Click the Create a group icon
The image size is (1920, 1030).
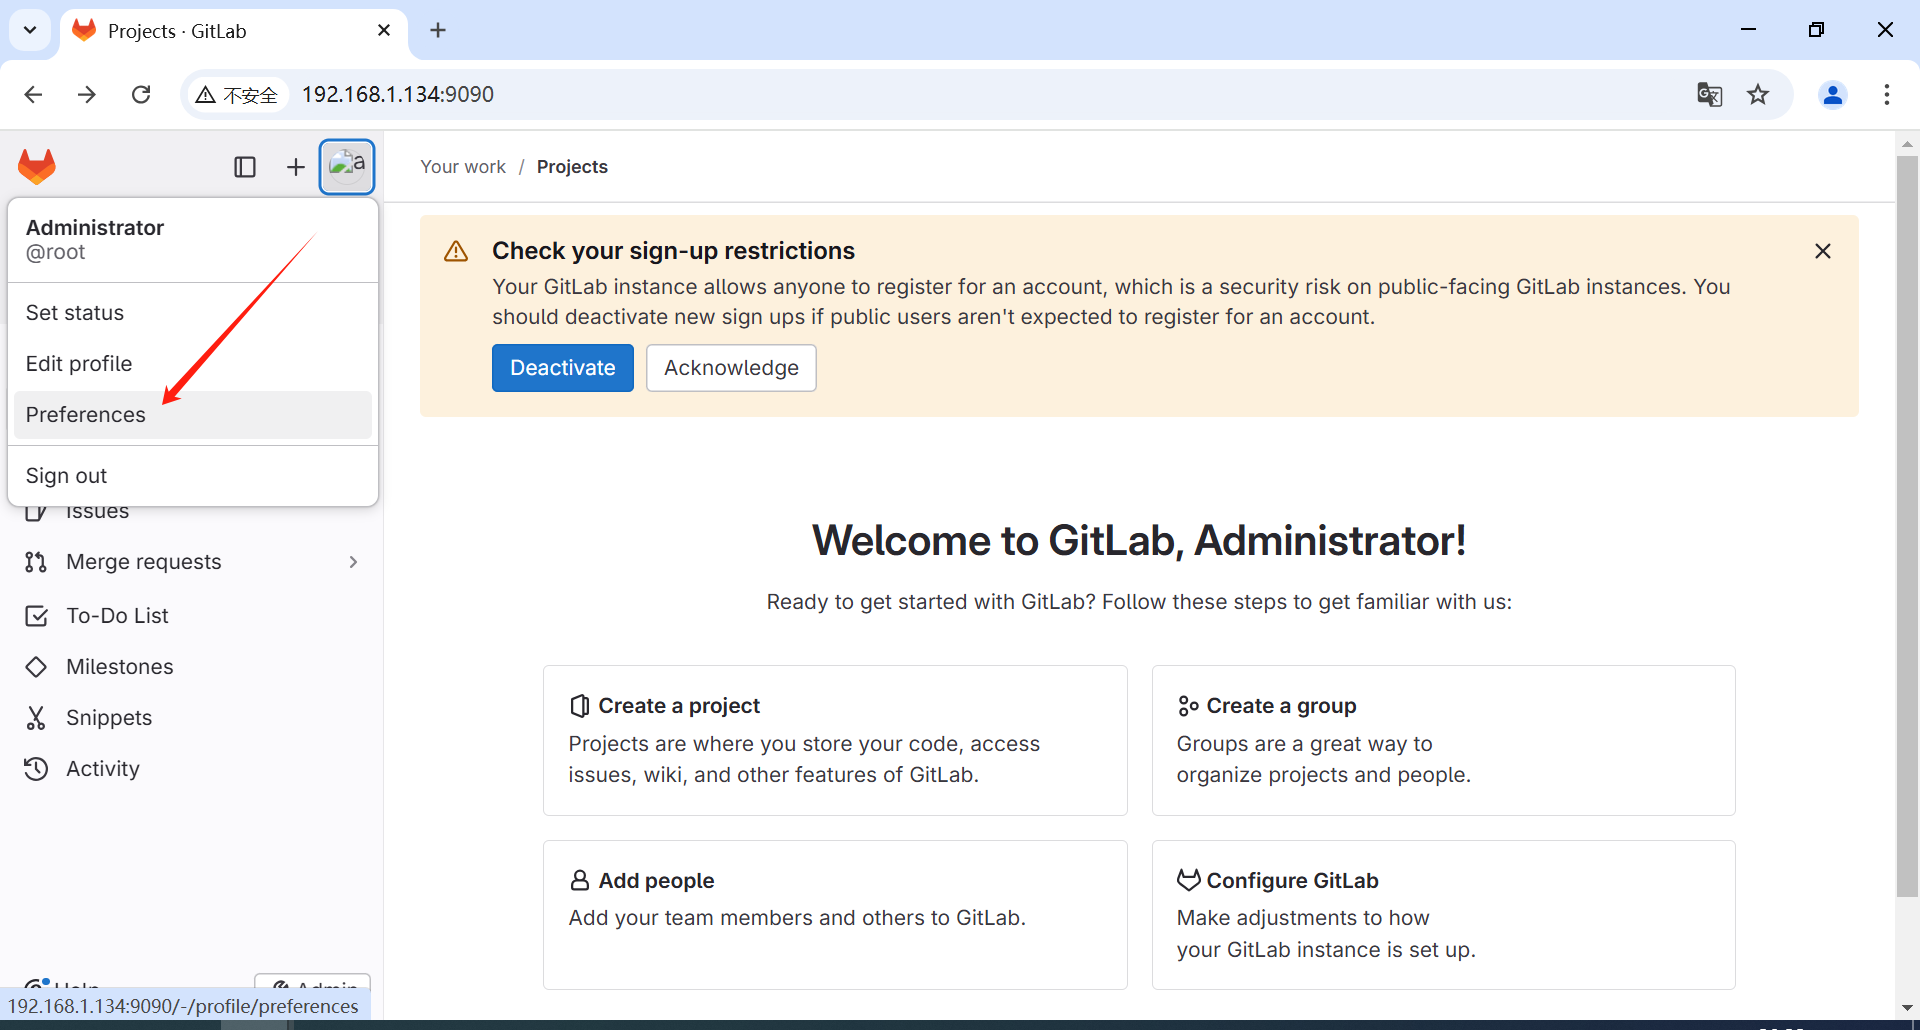[x=1188, y=706]
